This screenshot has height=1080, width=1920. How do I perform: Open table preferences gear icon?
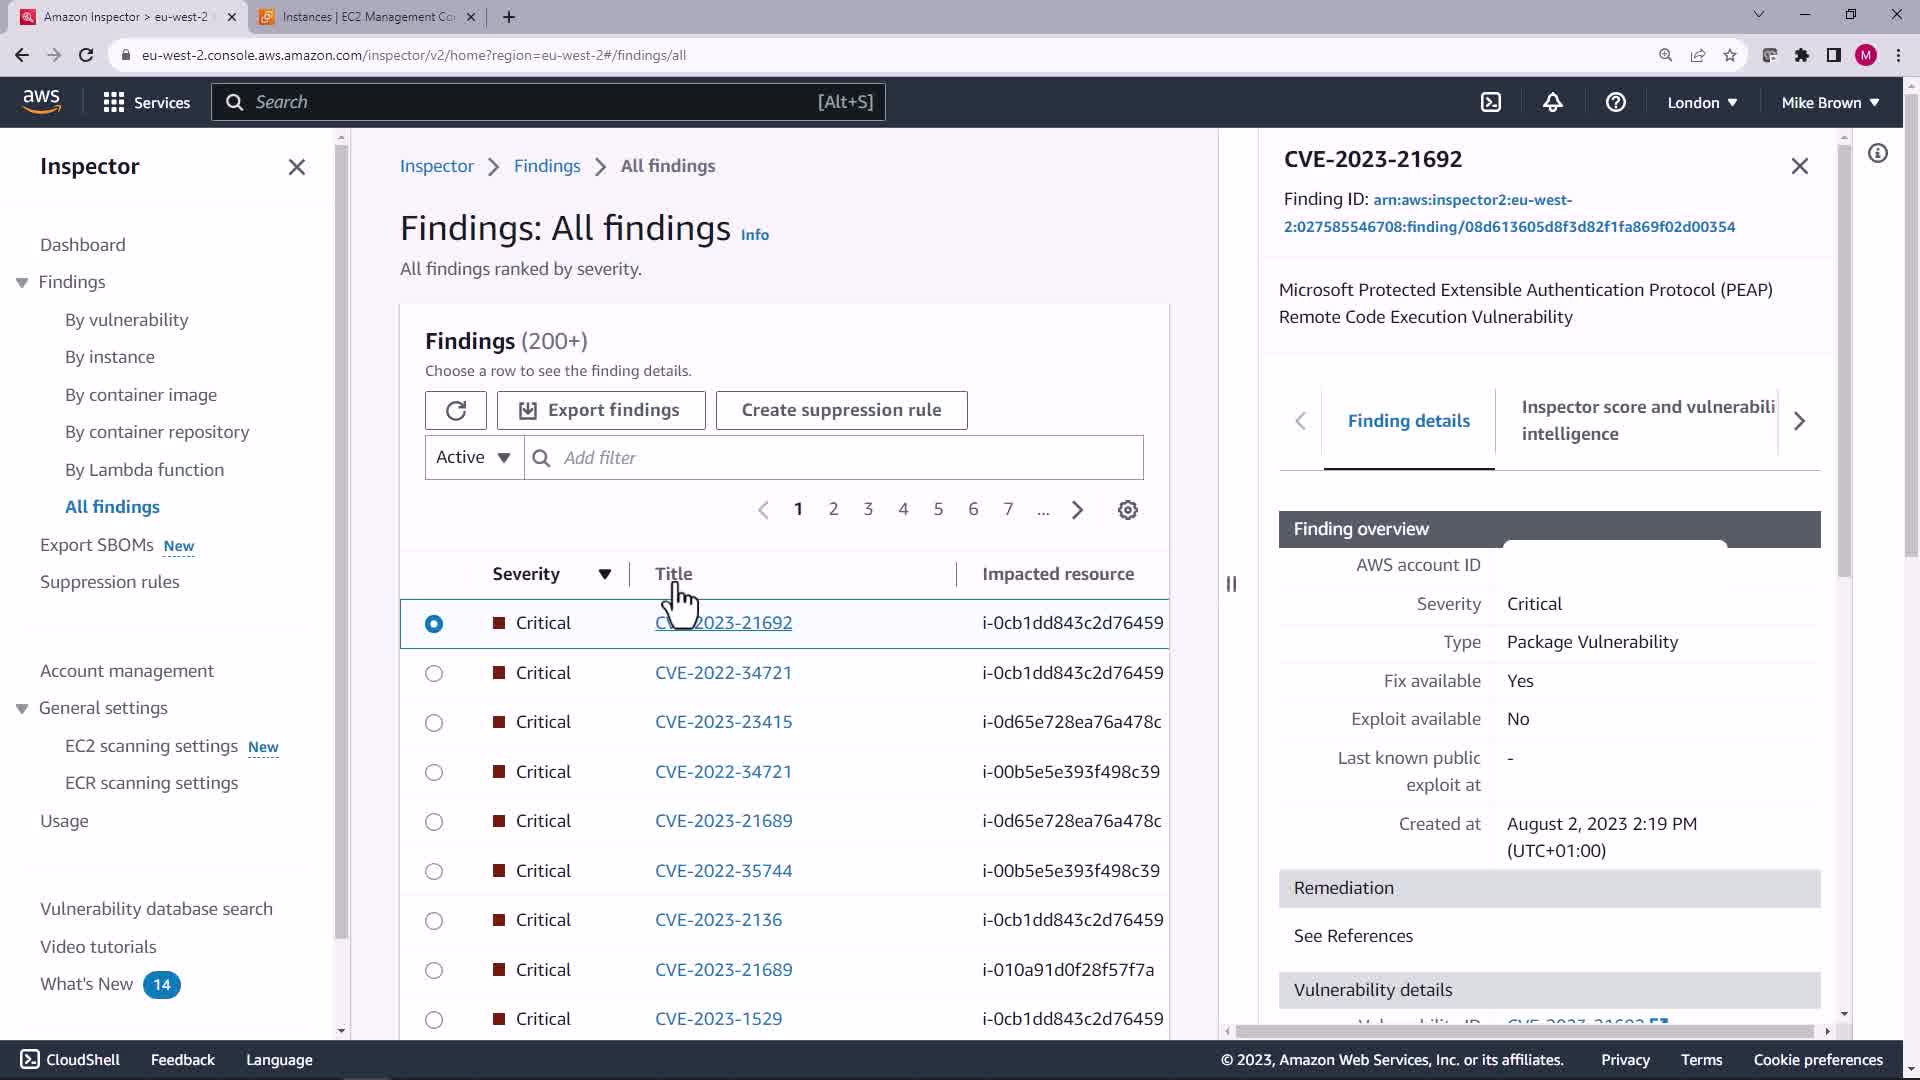[1127, 510]
